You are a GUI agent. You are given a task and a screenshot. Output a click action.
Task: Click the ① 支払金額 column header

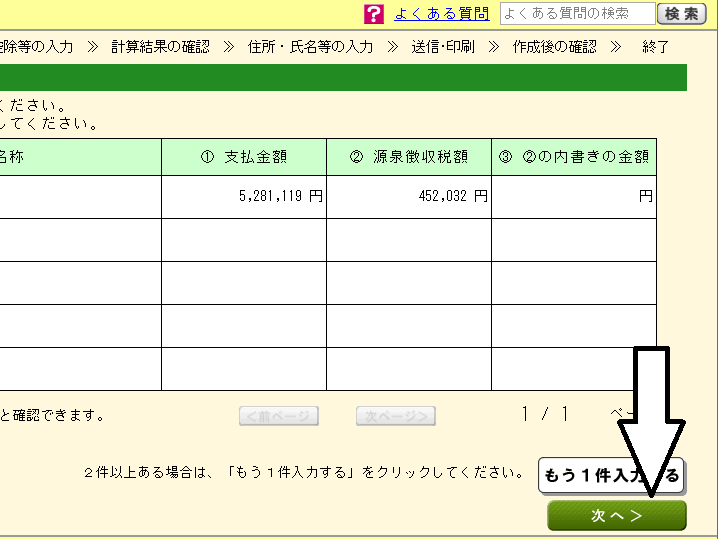(x=244, y=157)
